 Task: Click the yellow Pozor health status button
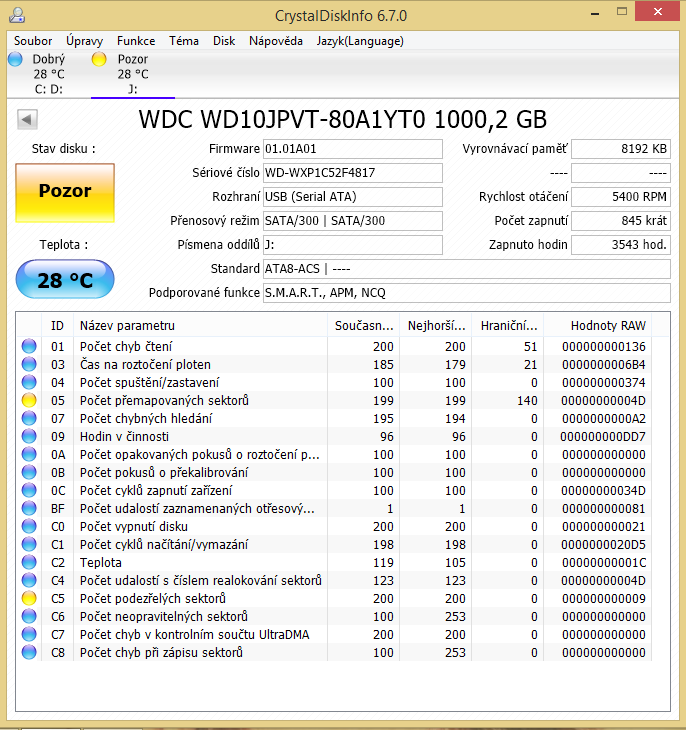coord(65,192)
